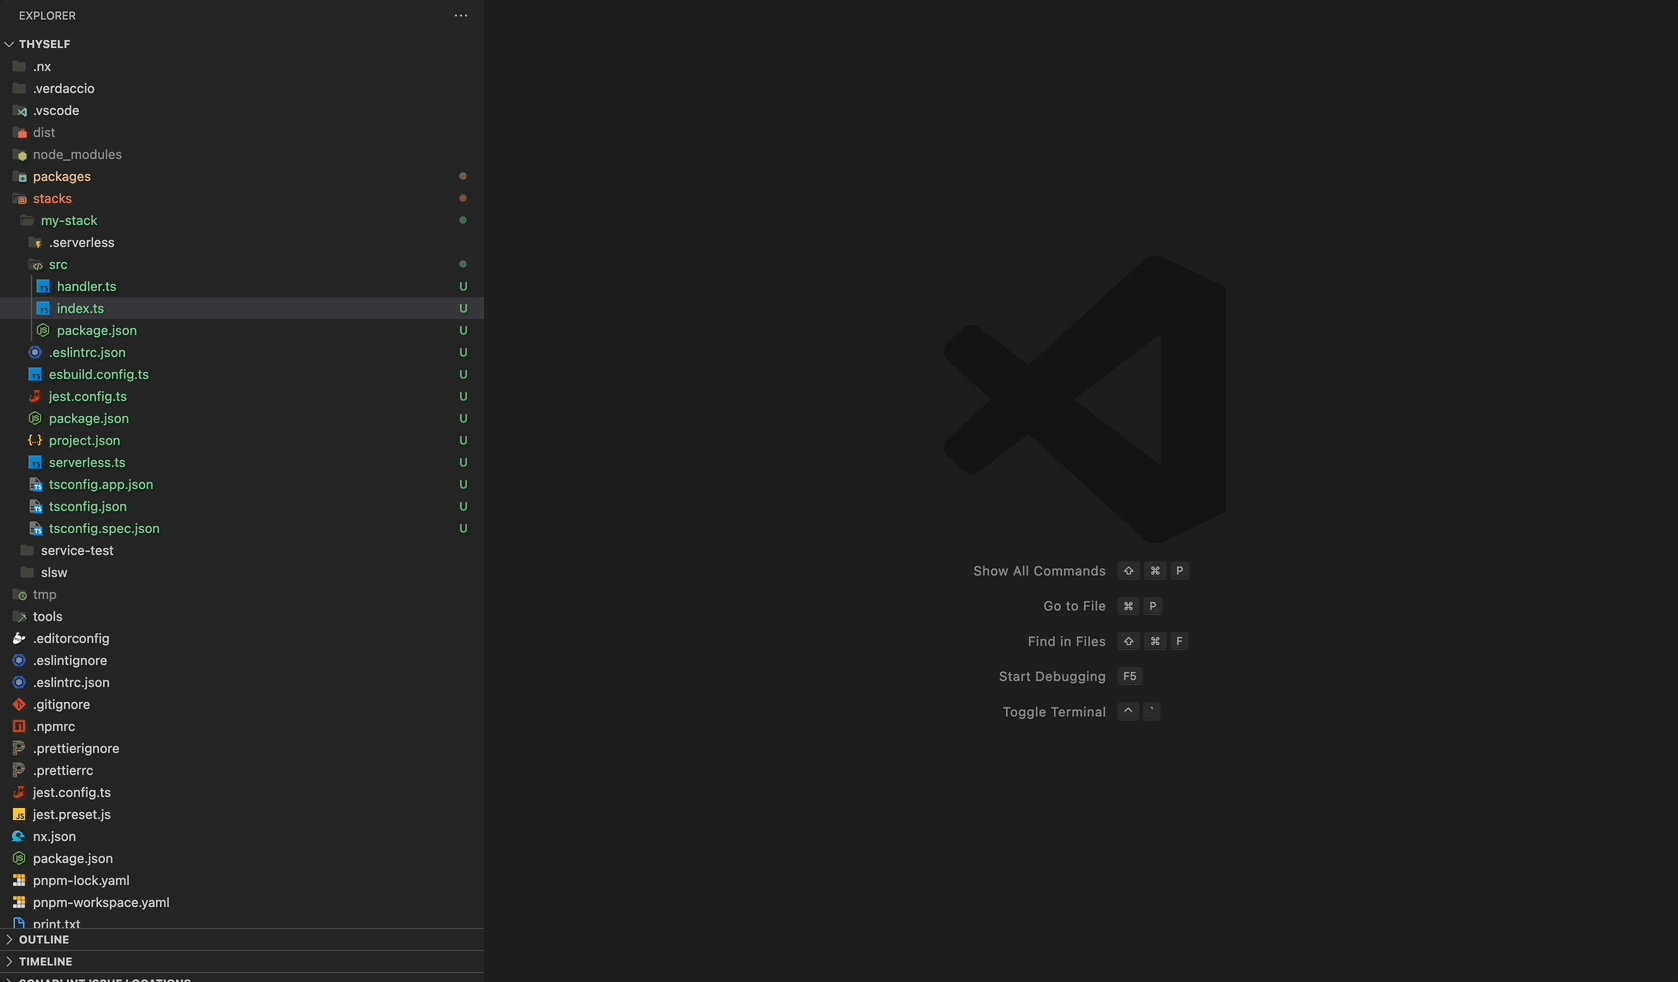1678x982 pixels.
Task: Click the .serverless folder icon
Action: (x=35, y=243)
